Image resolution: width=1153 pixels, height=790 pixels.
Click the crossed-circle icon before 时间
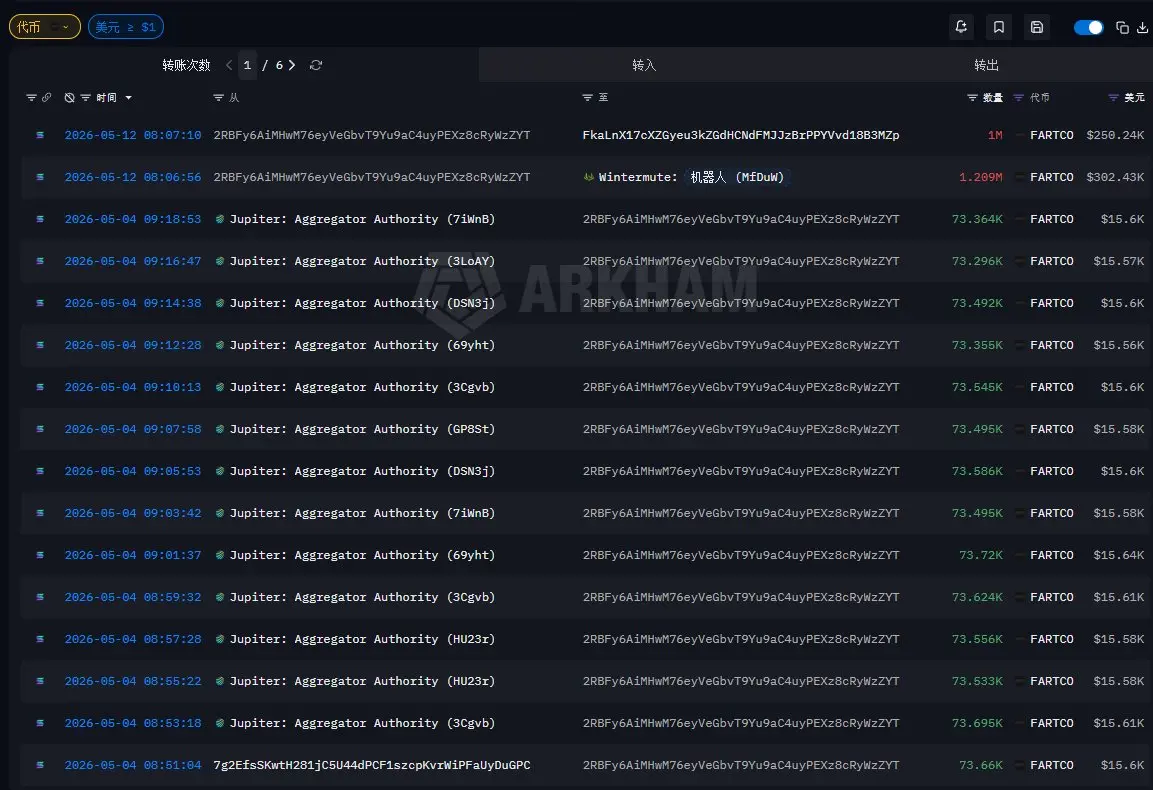[70, 98]
